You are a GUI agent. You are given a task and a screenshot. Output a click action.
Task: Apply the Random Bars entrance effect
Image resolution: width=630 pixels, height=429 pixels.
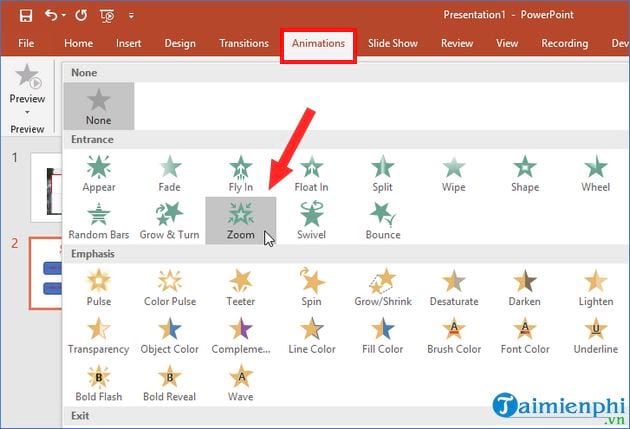click(99, 221)
